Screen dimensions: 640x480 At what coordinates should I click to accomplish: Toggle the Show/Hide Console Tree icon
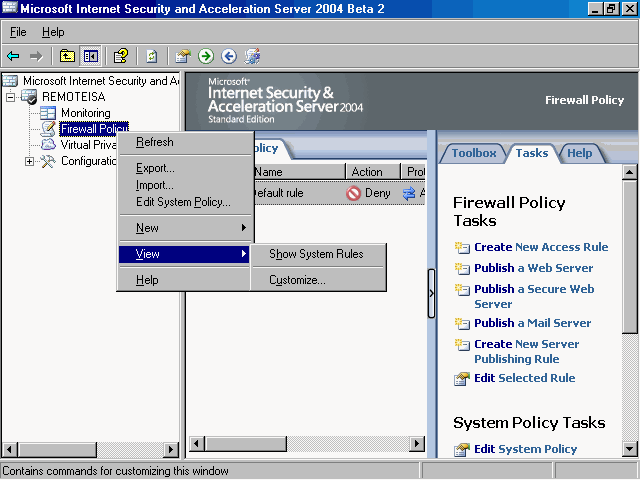91,56
